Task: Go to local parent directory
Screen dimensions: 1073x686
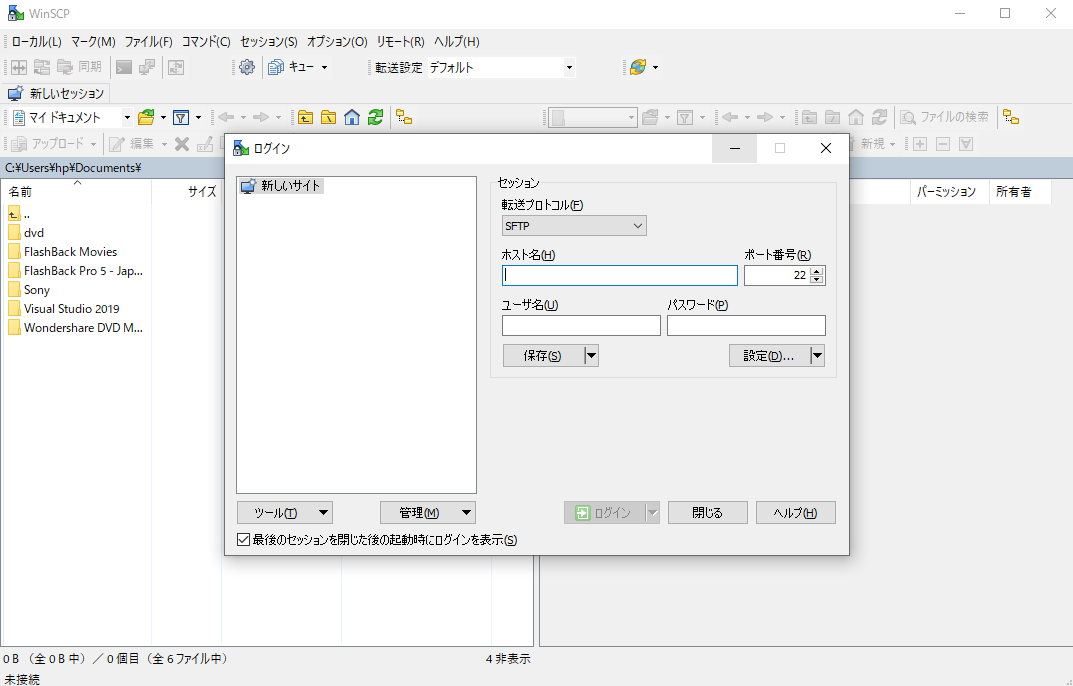Action: click(305, 117)
